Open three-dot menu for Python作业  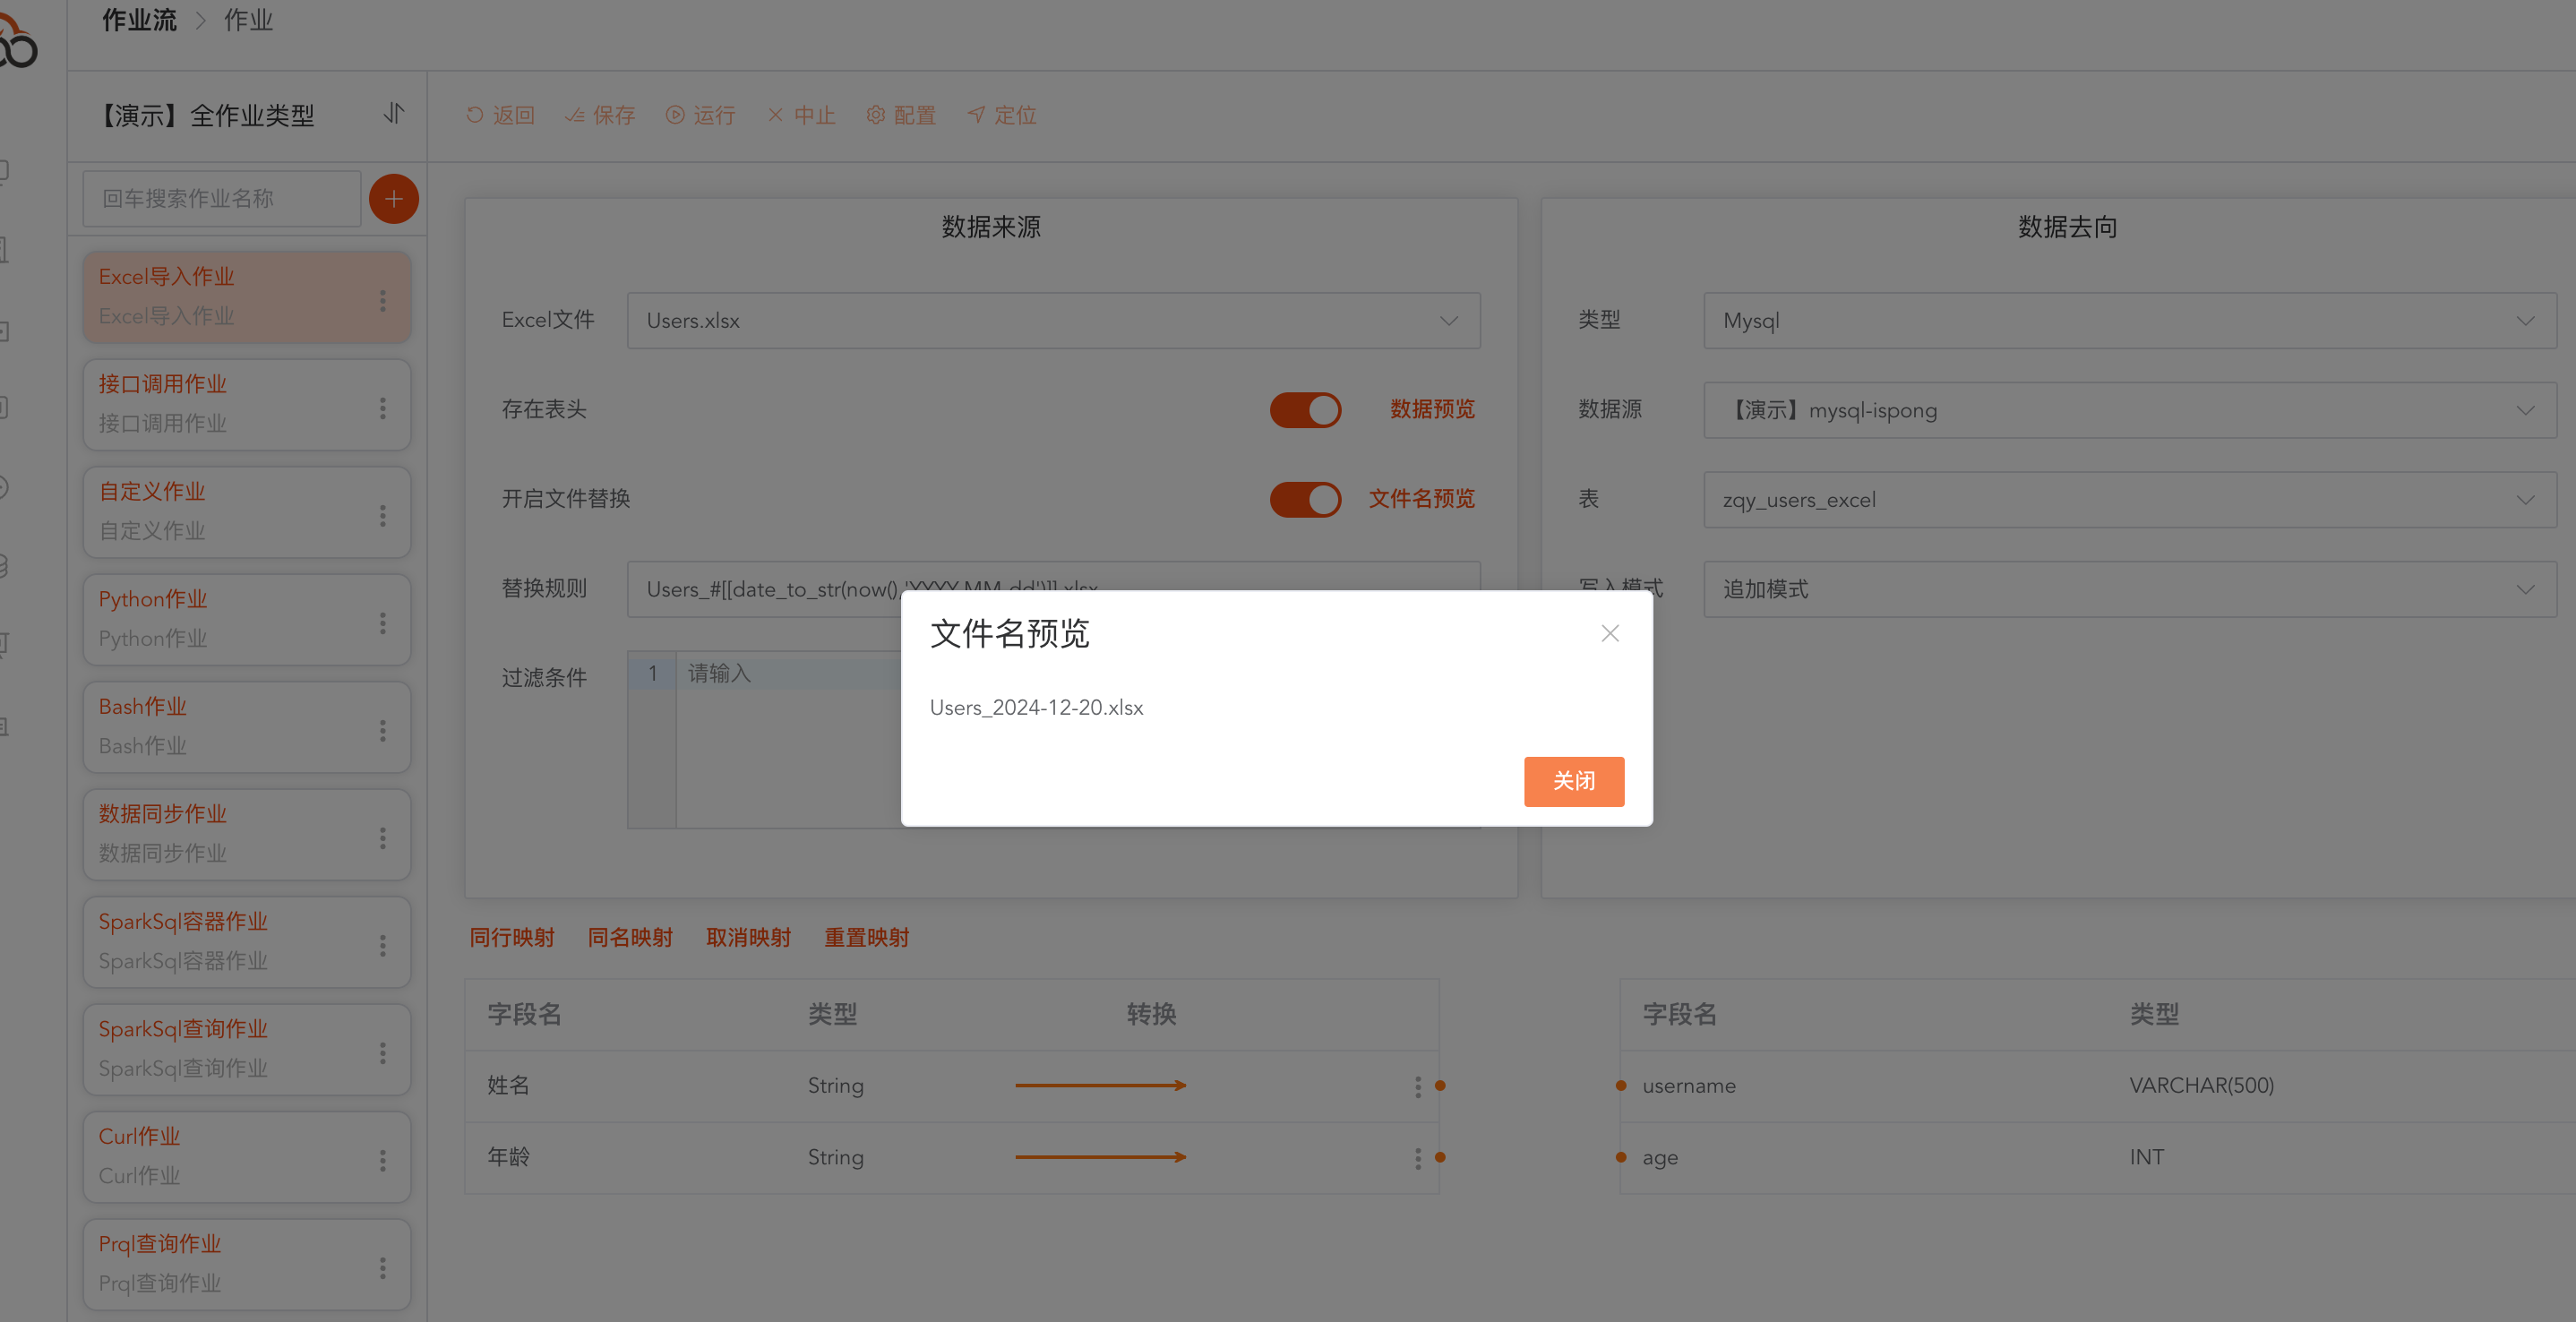(382, 623)
